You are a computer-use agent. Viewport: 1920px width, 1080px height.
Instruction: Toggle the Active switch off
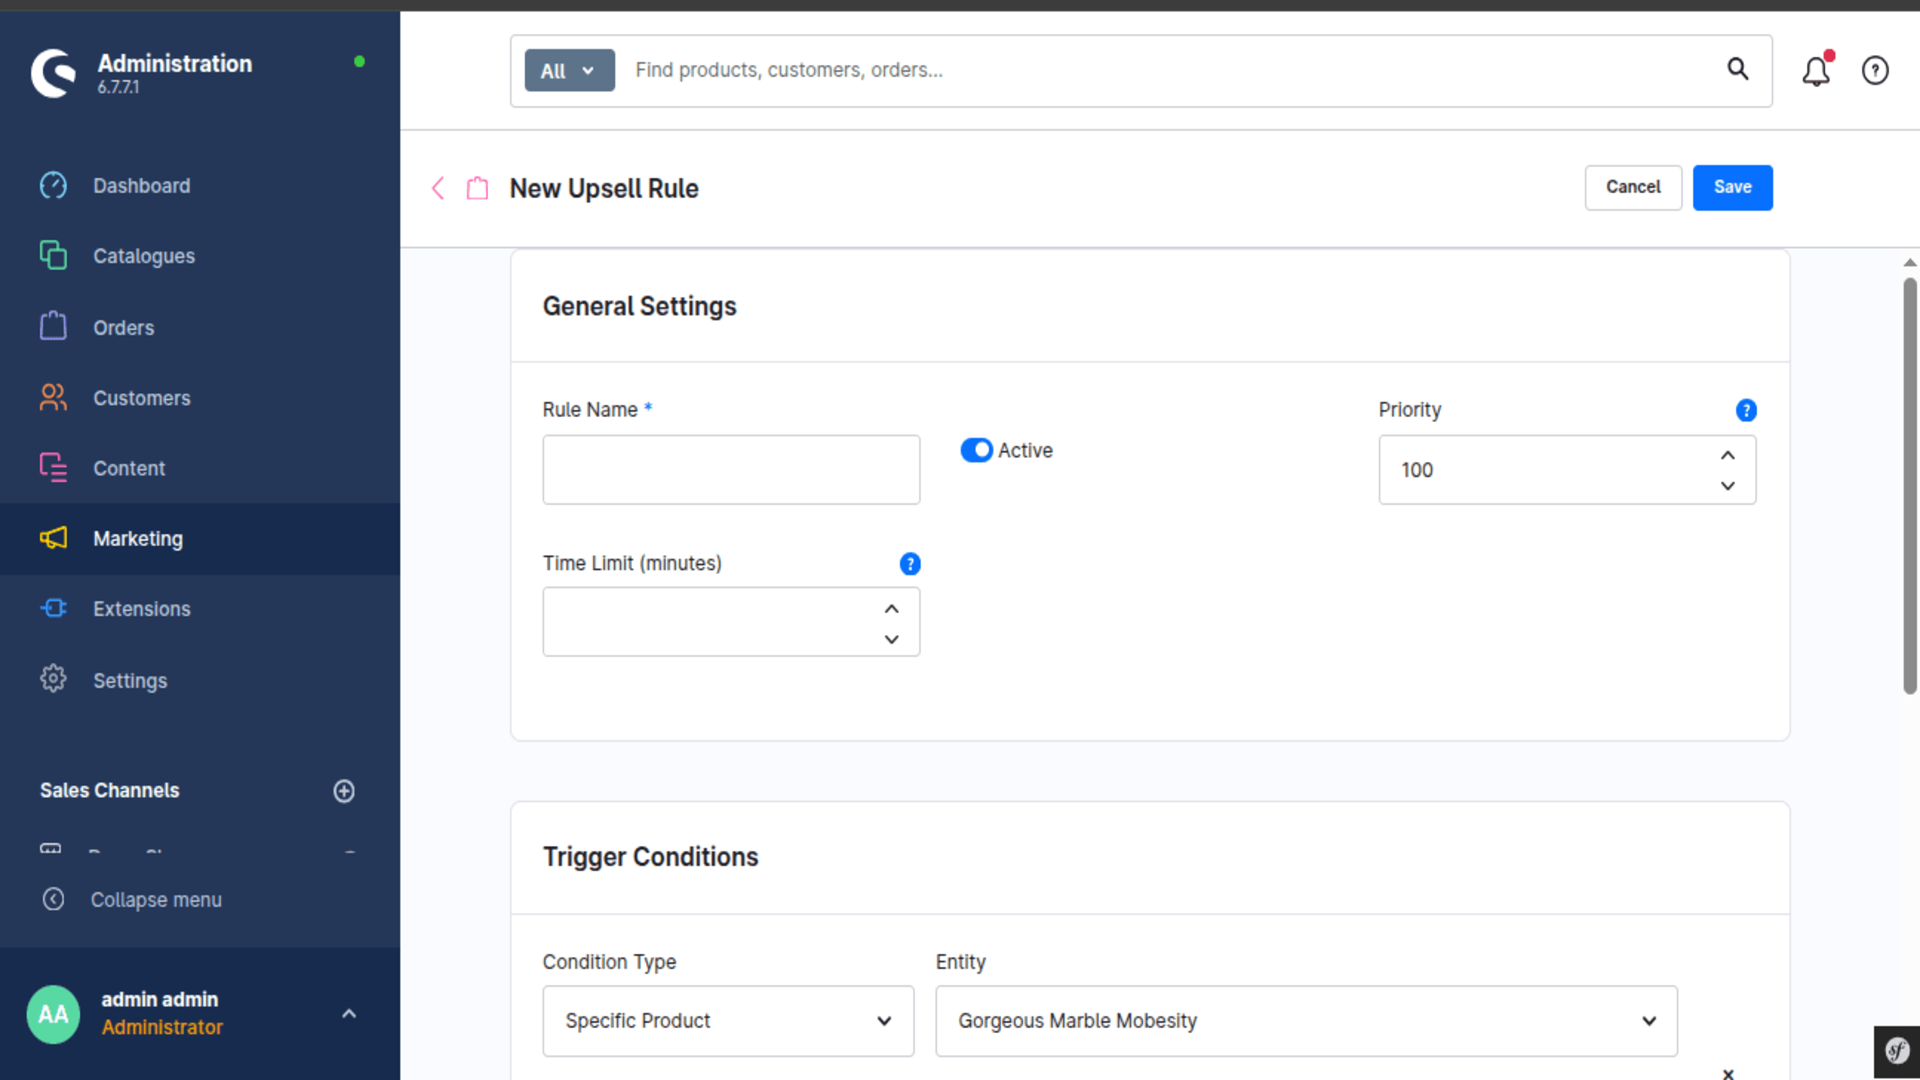tap(976, 450)
